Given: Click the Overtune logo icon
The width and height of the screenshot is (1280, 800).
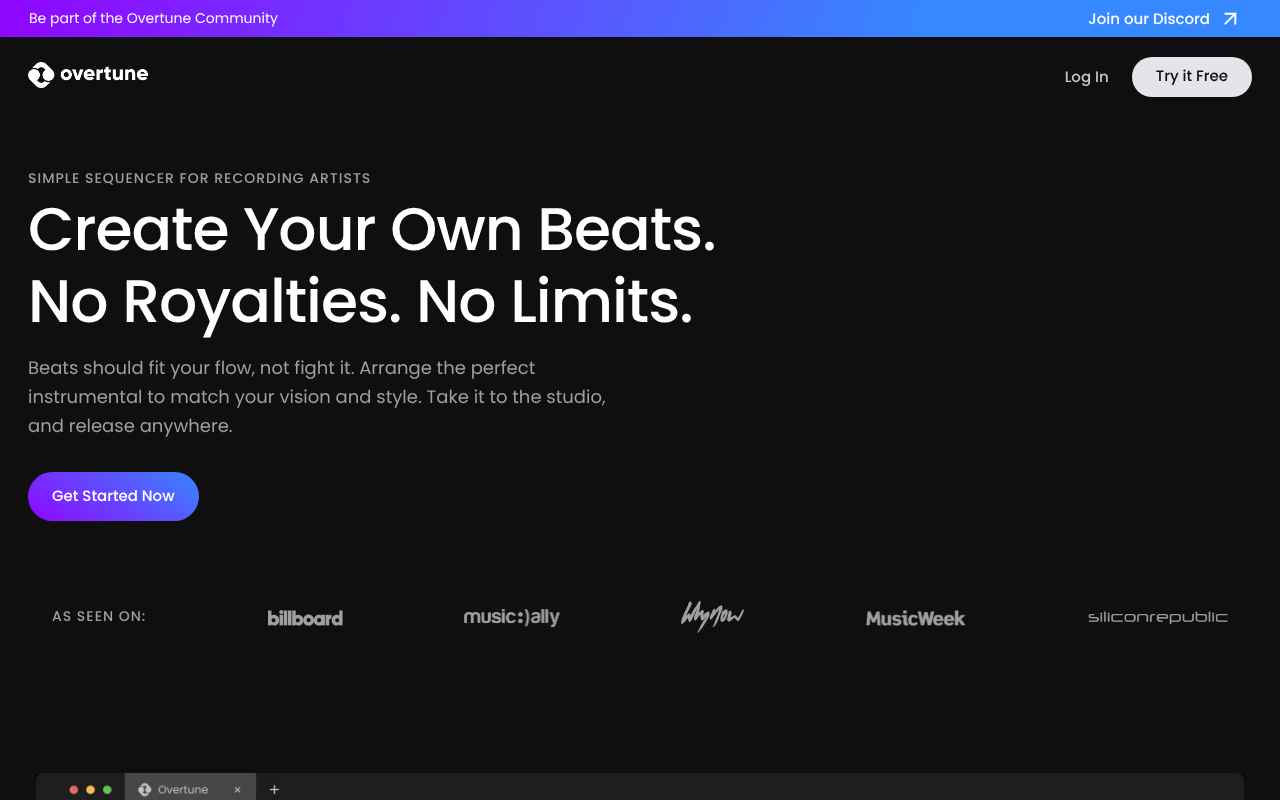Looking at the screenshot, I should [x=40, y=74].
